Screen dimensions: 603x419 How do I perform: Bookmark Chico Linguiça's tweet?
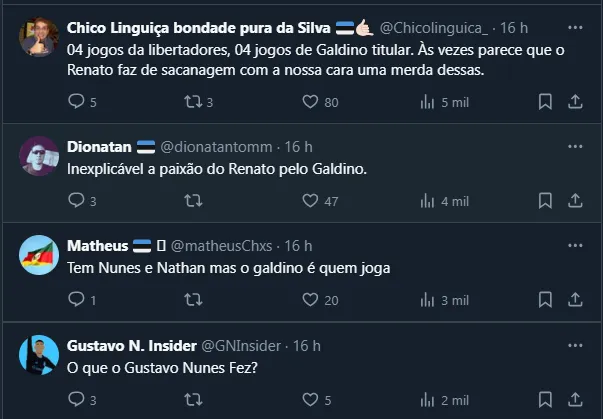pos(545,101)
